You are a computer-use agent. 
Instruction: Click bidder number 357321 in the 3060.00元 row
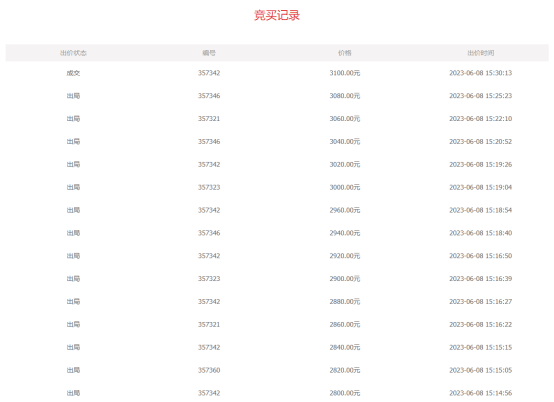coord(209,119)
